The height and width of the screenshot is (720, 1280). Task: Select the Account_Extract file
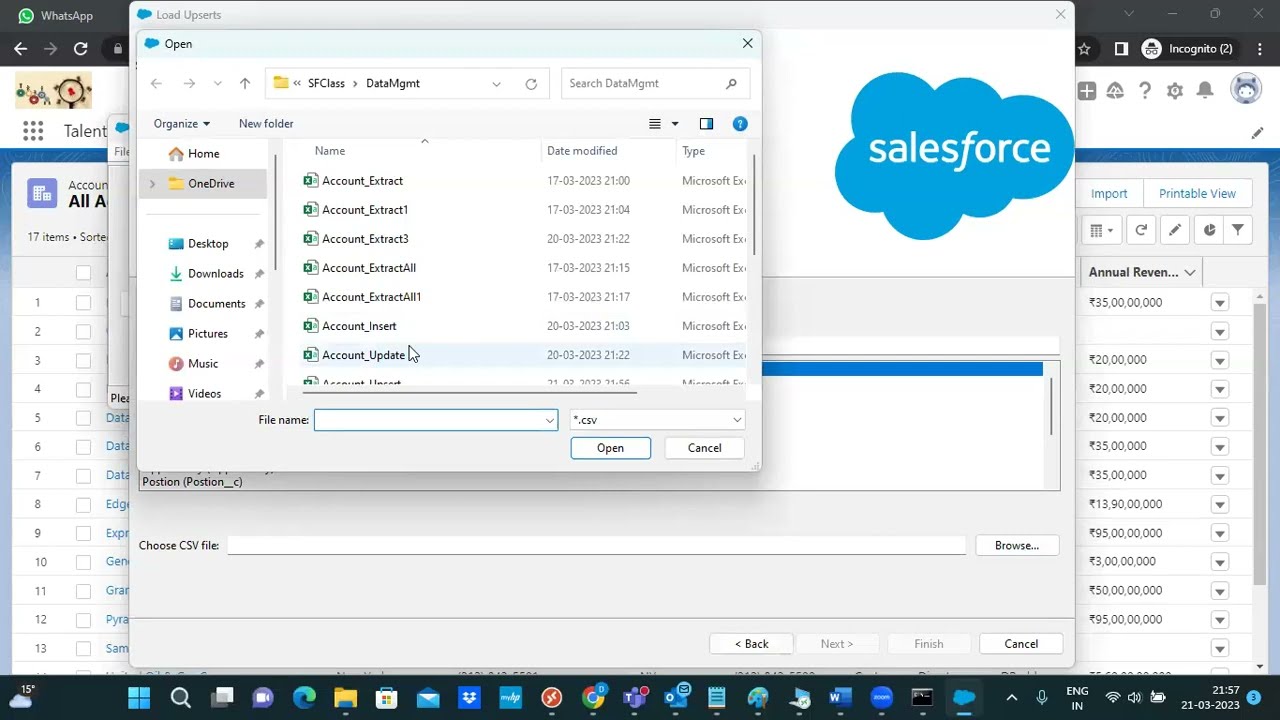coord(362,181)
